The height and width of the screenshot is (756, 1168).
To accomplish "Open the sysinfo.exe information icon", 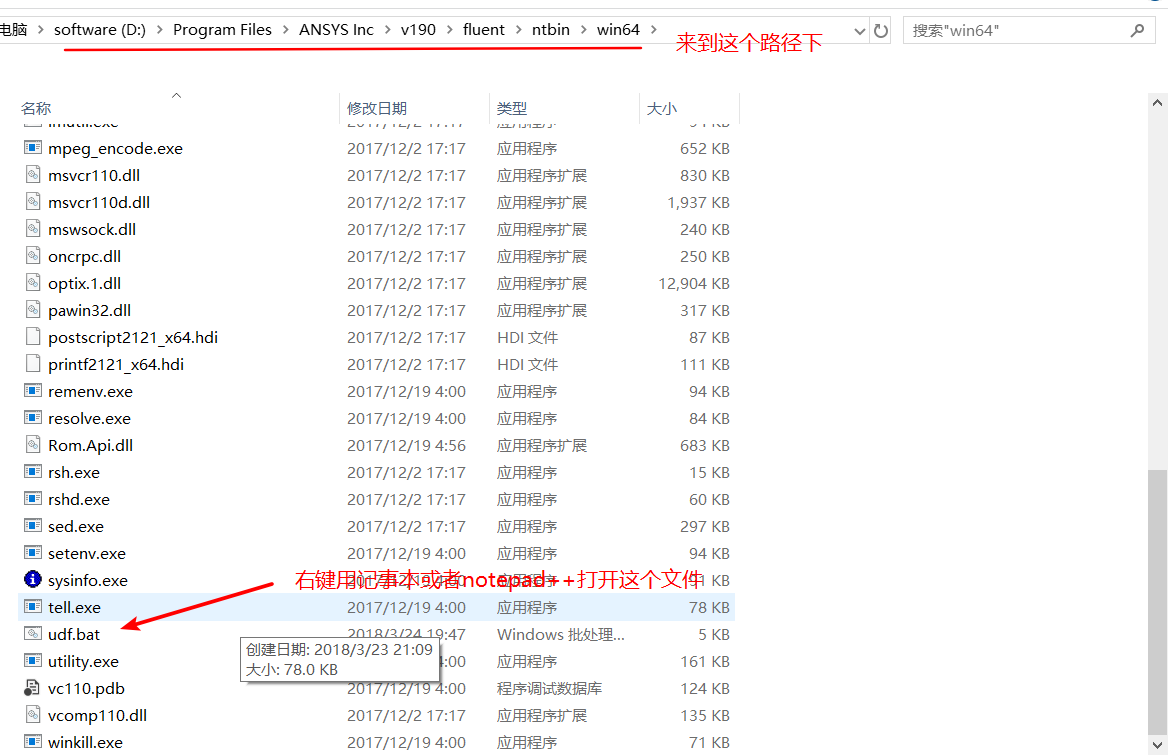I will 31,579.
